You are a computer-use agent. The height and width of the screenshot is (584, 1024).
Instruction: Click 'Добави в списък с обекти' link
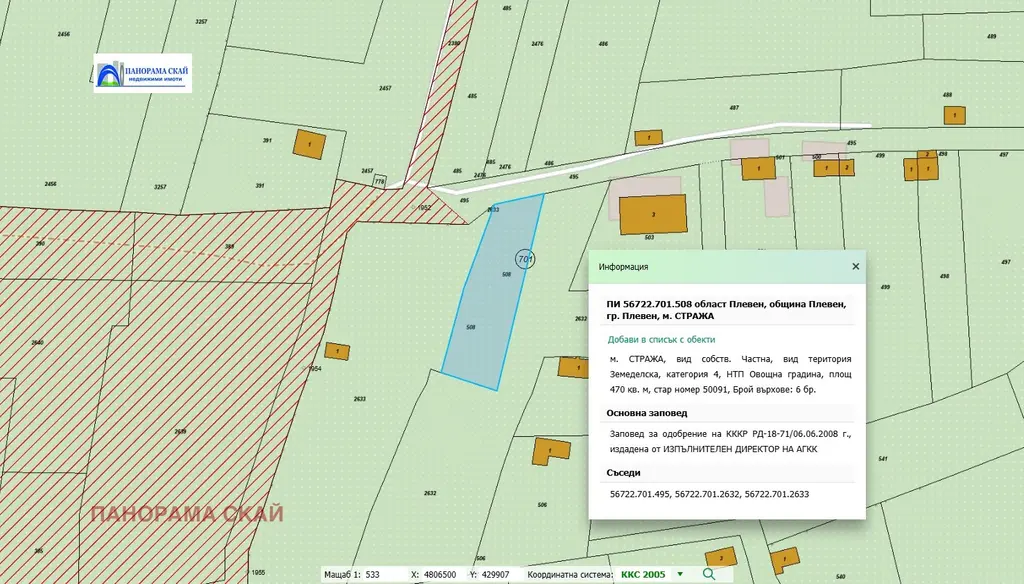coord(661,340)
